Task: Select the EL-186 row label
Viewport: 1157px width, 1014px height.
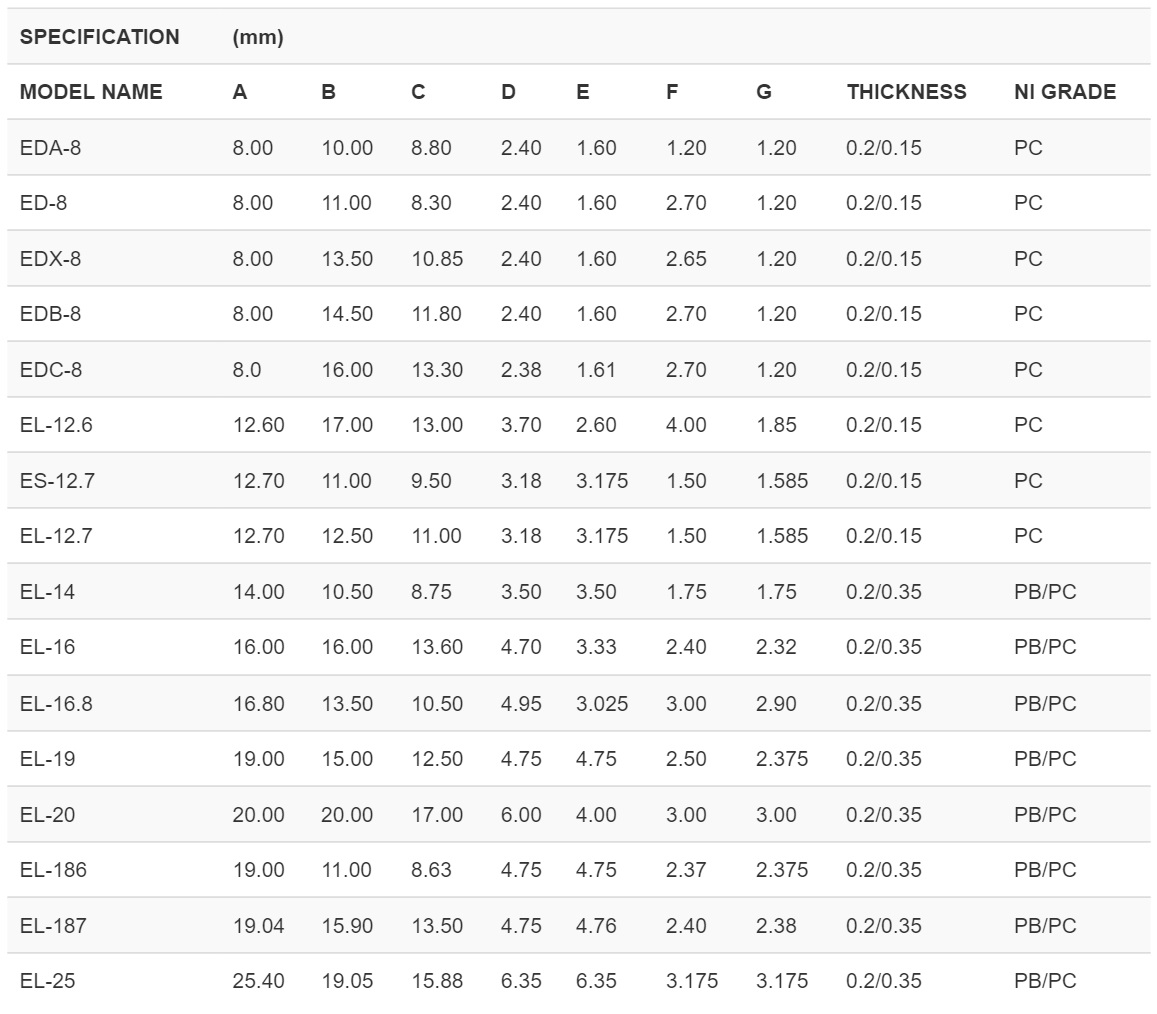Action: point(53,870)
